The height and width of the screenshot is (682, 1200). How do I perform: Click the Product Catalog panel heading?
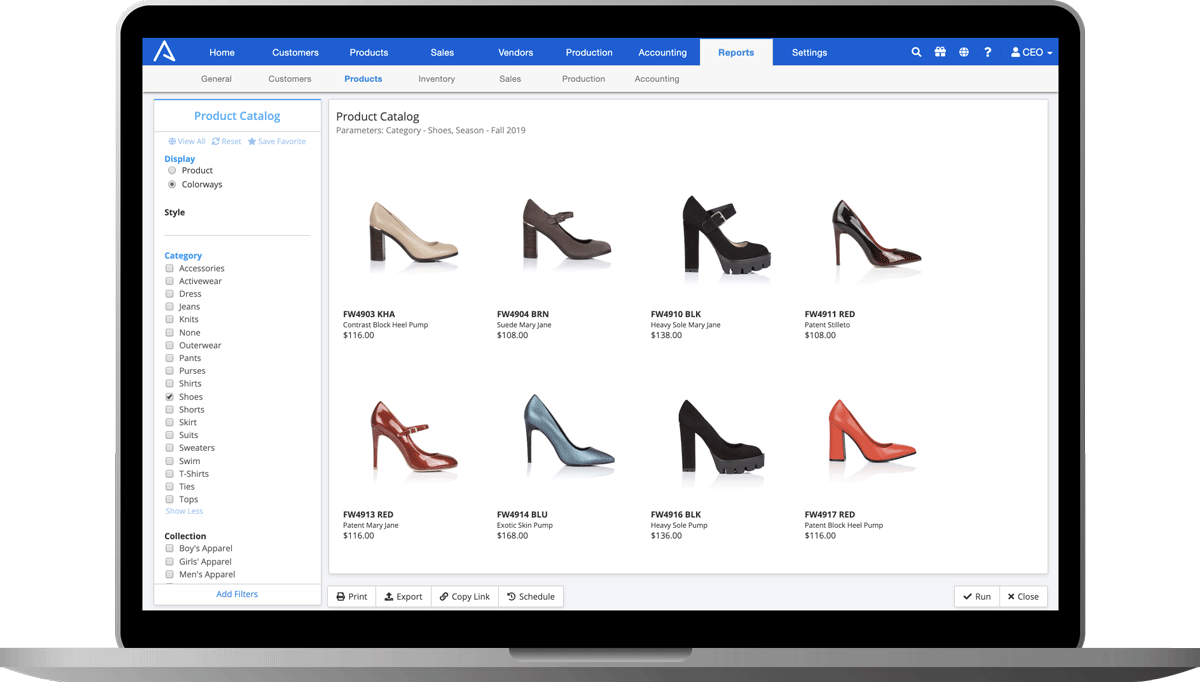pyautogui.click(x=237, y=116)
